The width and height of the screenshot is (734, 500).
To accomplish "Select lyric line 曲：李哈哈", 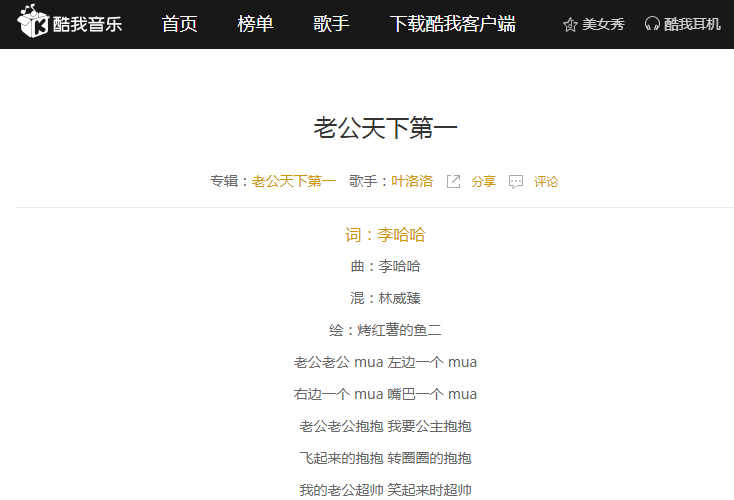I will pyautogui.click(x=385, y=266).
